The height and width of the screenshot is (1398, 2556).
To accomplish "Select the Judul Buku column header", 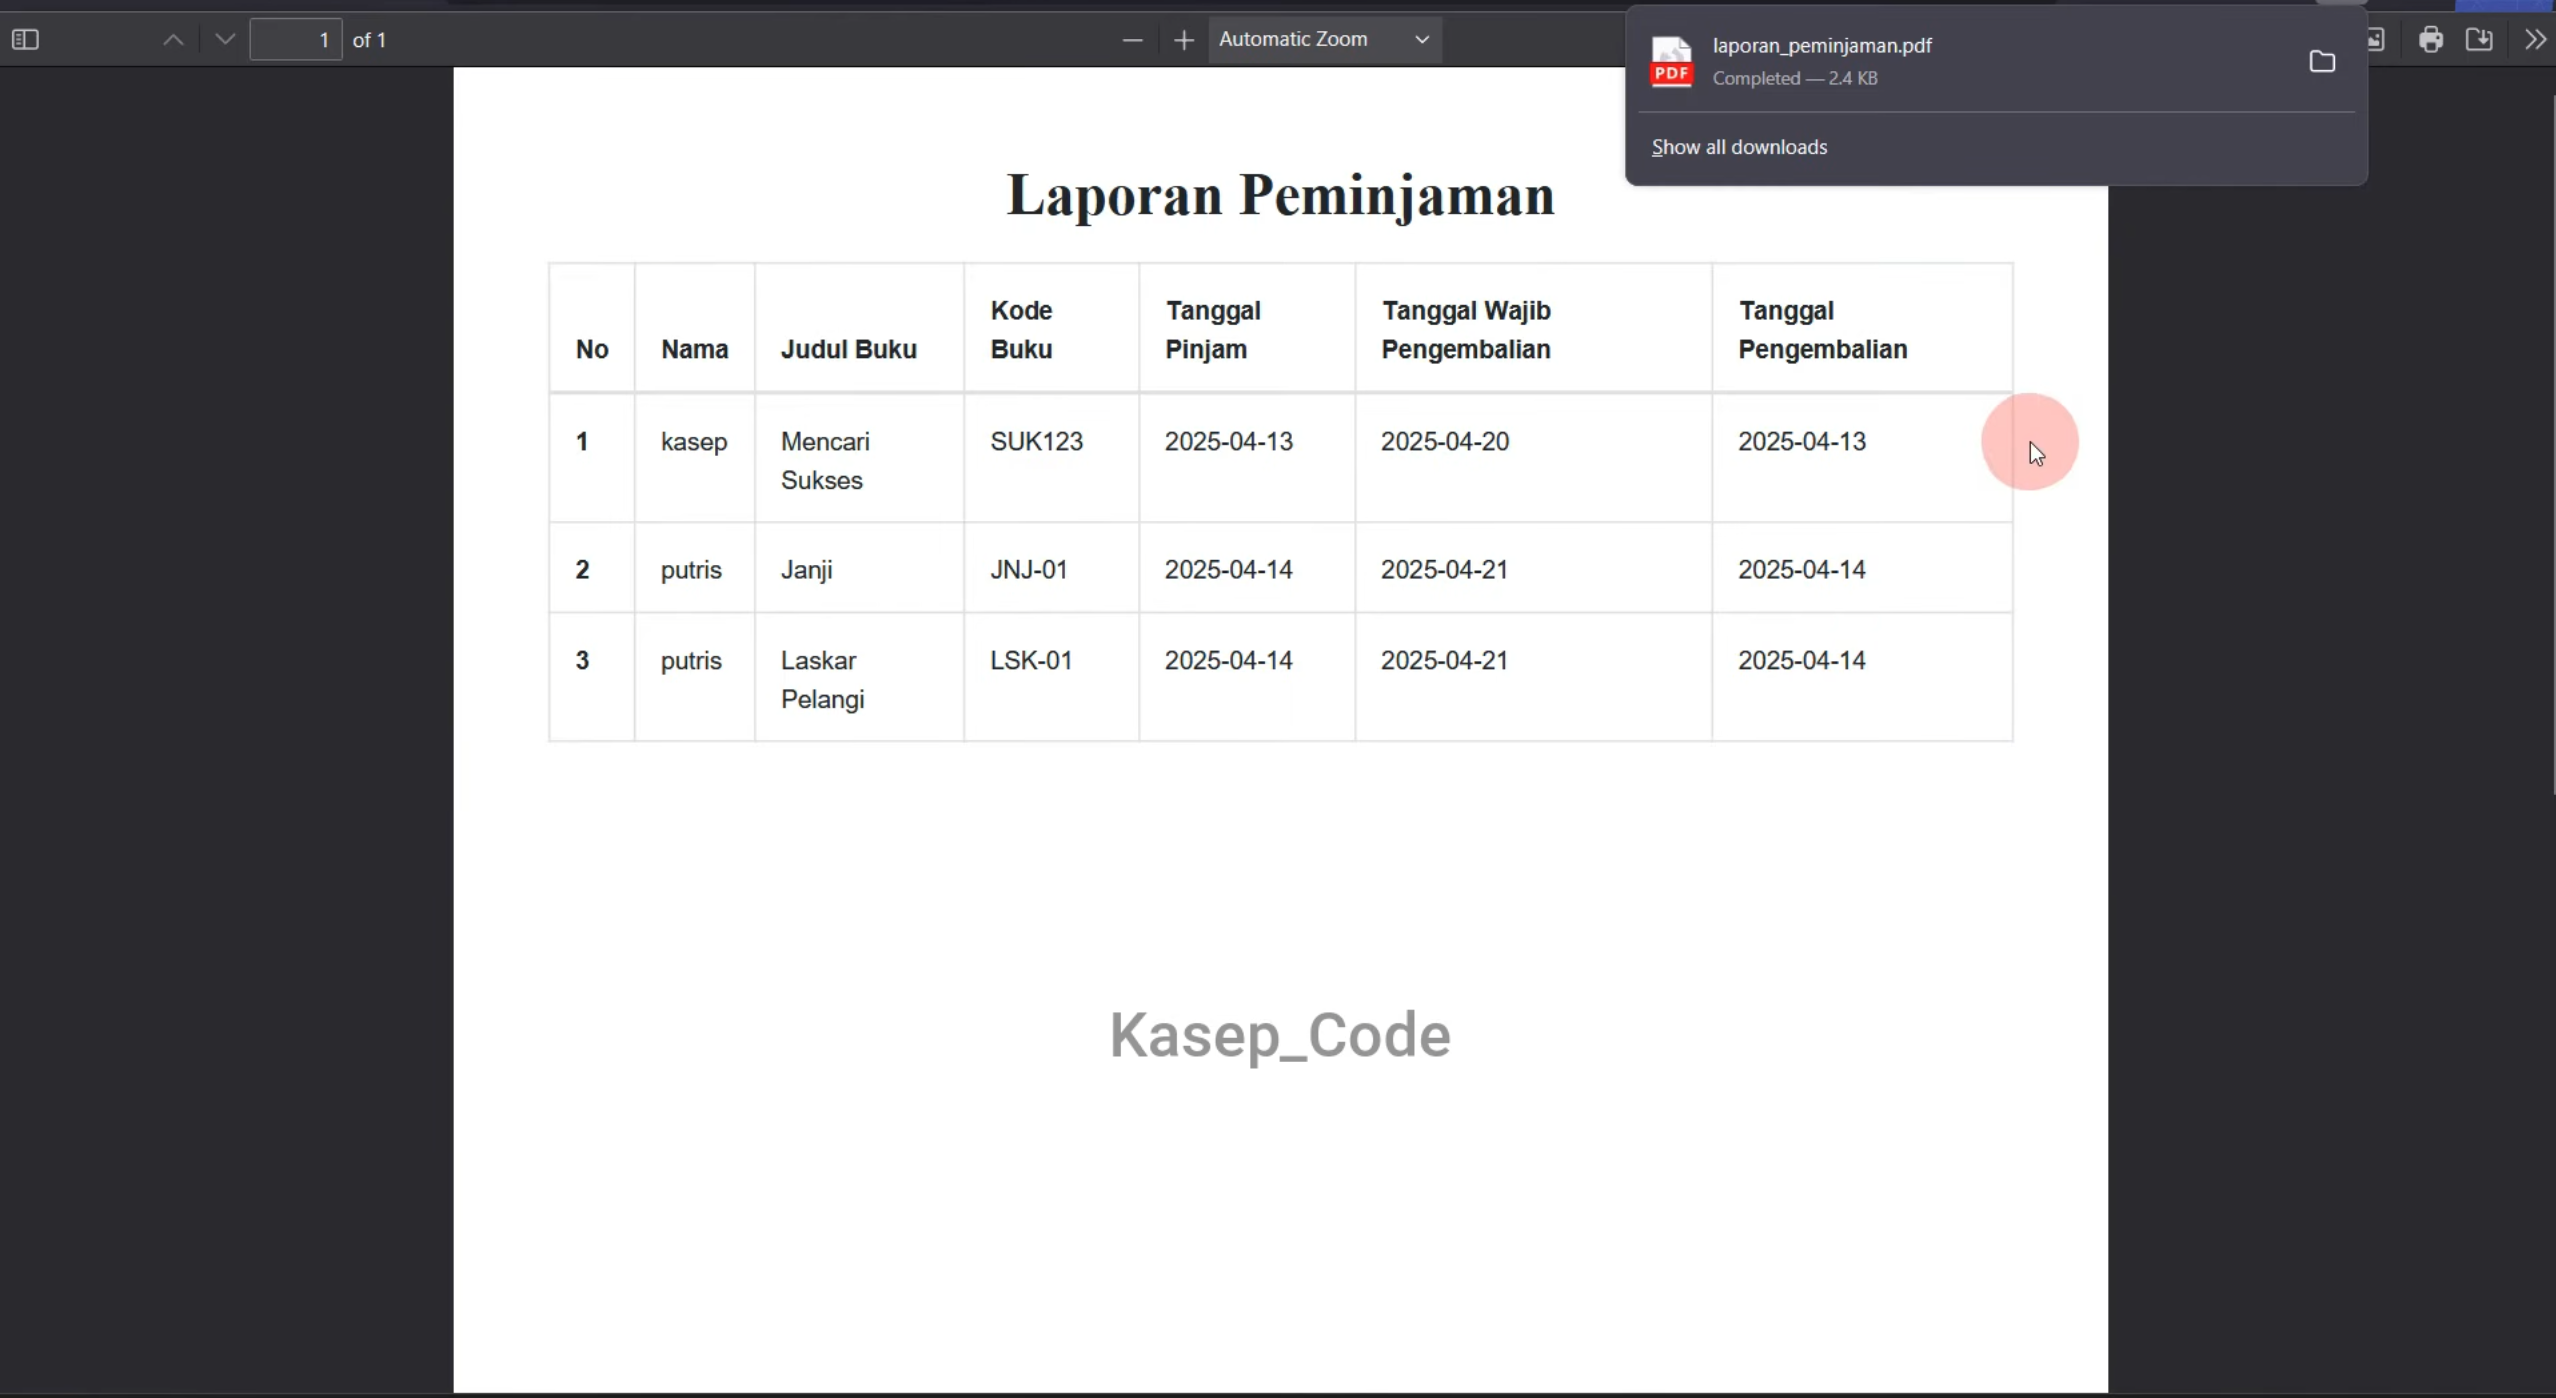I will (848, 349).
